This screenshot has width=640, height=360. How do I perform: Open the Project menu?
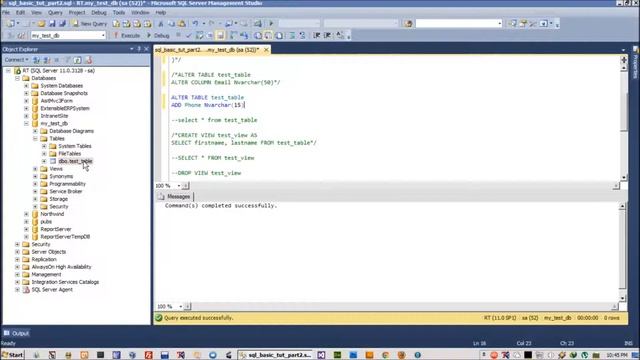point(77,13)
